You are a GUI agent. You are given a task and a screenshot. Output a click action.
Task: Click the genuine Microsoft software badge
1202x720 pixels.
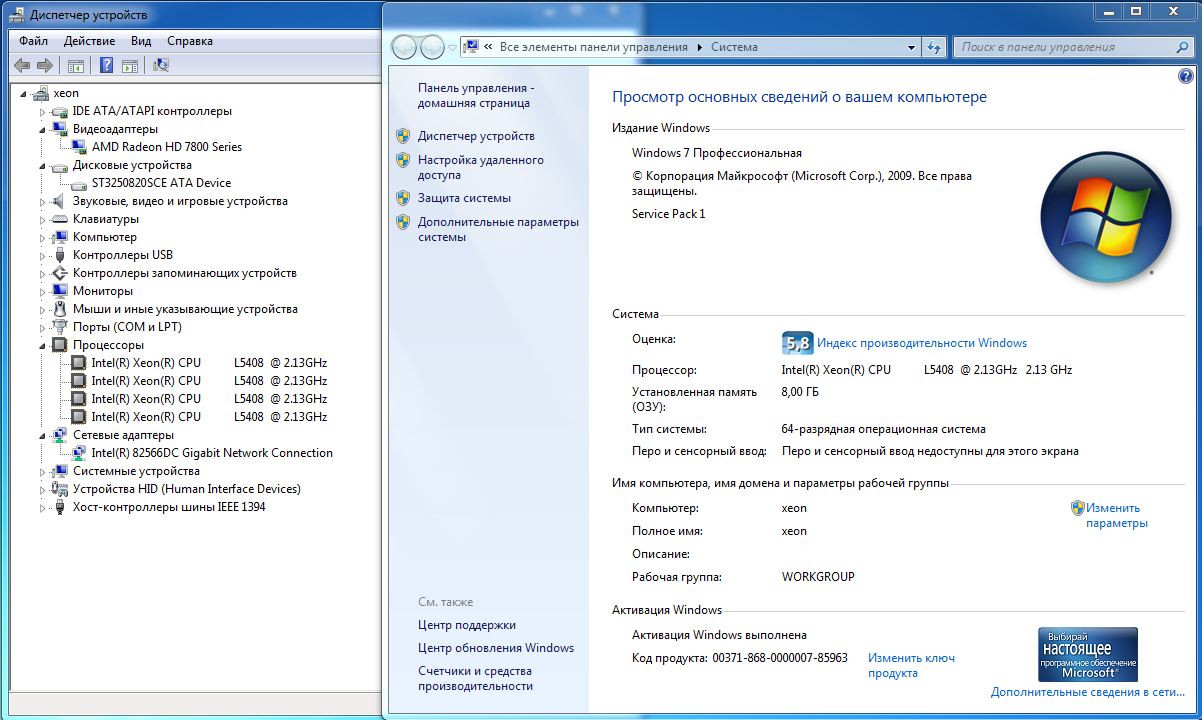click(1088, 654)
